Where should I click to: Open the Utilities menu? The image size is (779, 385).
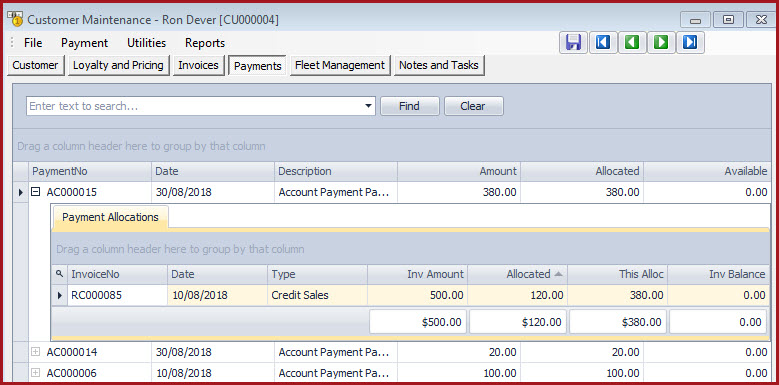pyautogui.click(x=147, y=43)
